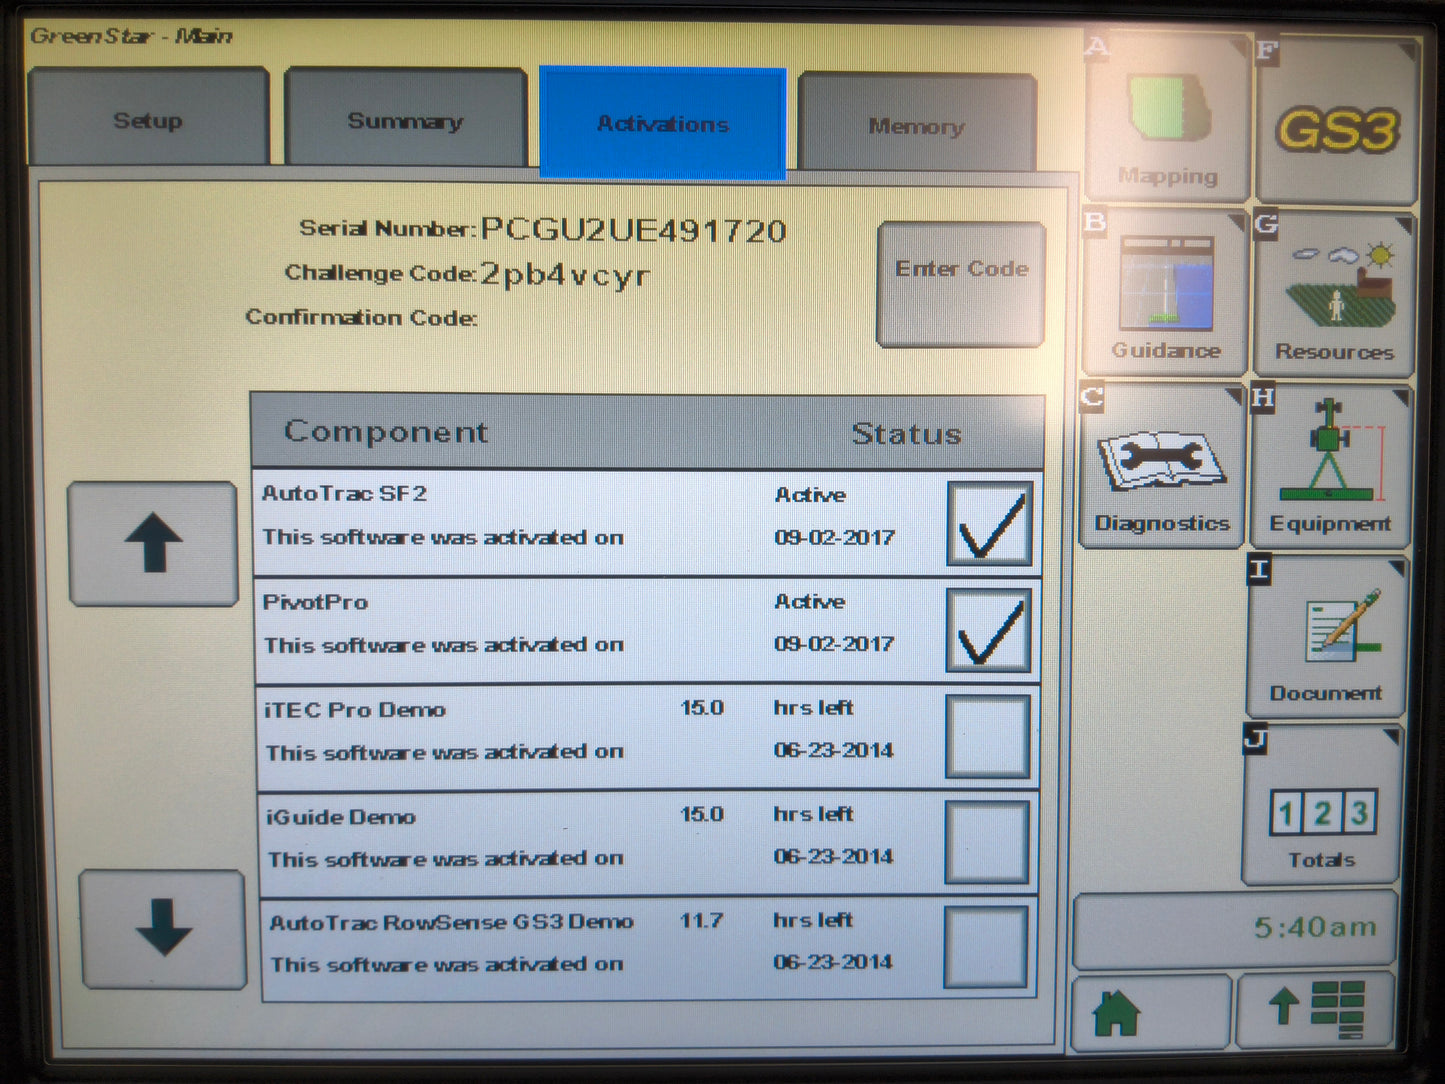Click the challenge code 2pb4vcyr

pos(565,274)
